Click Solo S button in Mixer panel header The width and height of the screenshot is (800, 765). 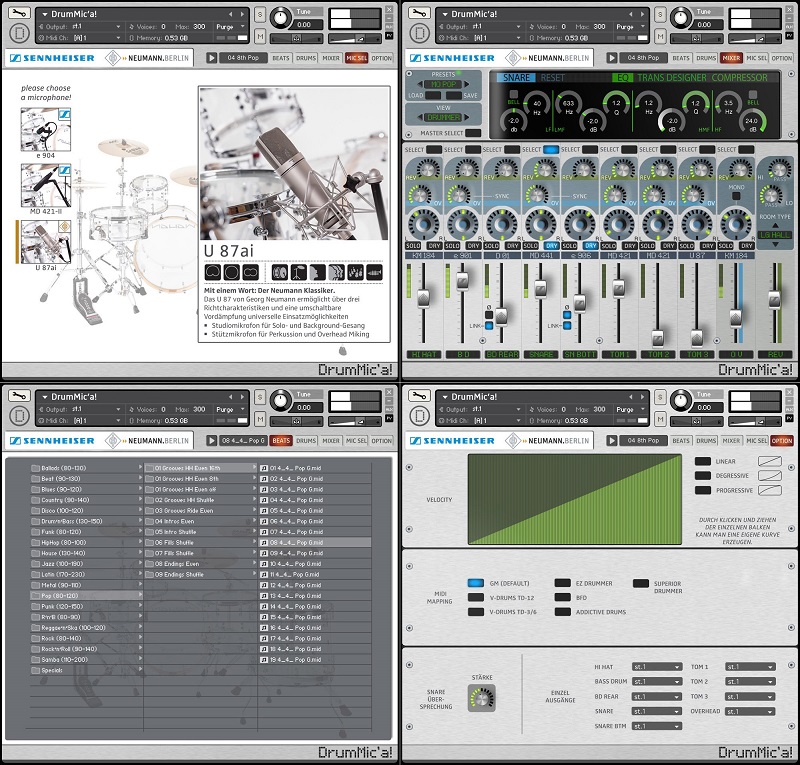click(660, 15)
